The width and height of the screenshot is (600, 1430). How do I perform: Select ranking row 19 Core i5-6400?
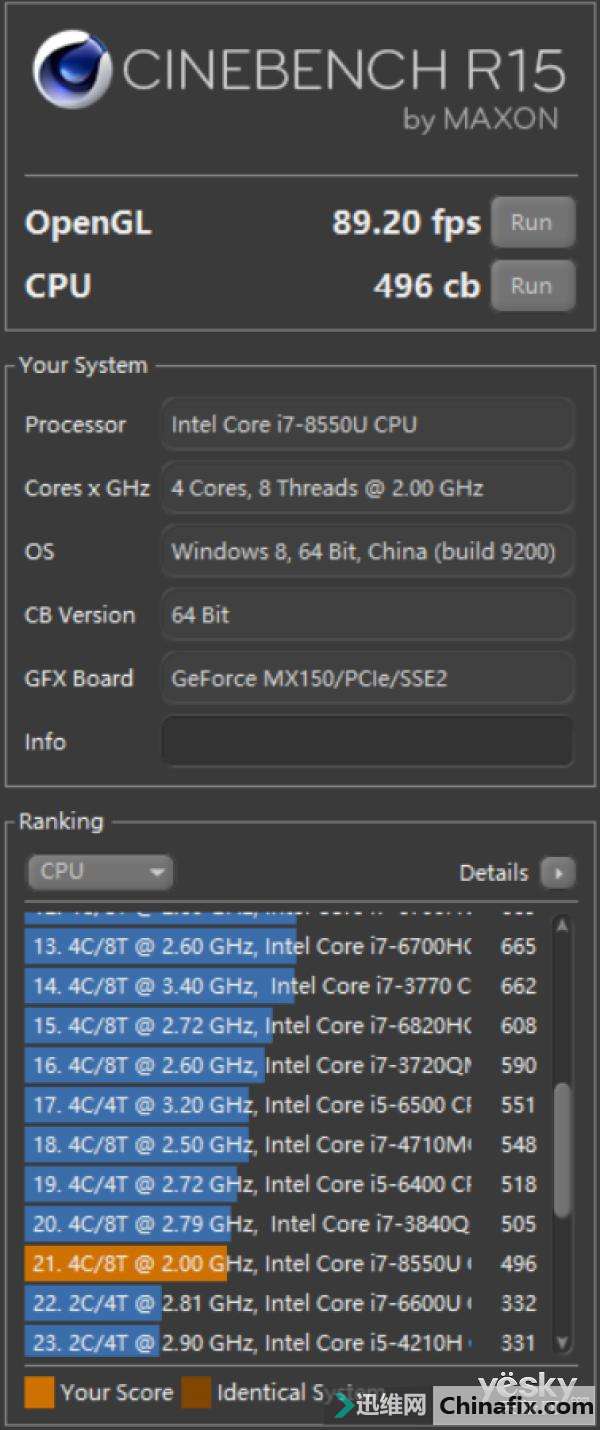click(x=286, y=1184)
